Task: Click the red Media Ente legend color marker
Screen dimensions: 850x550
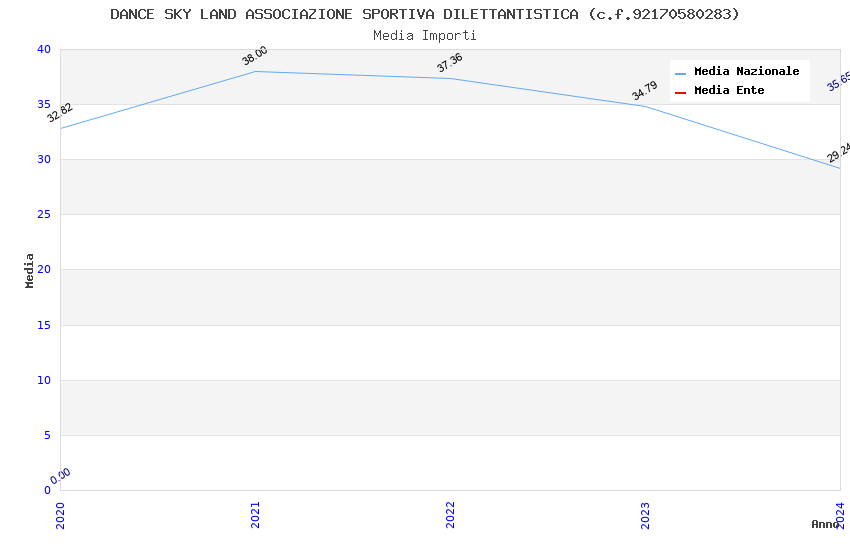Action: [x=680, y=93]
